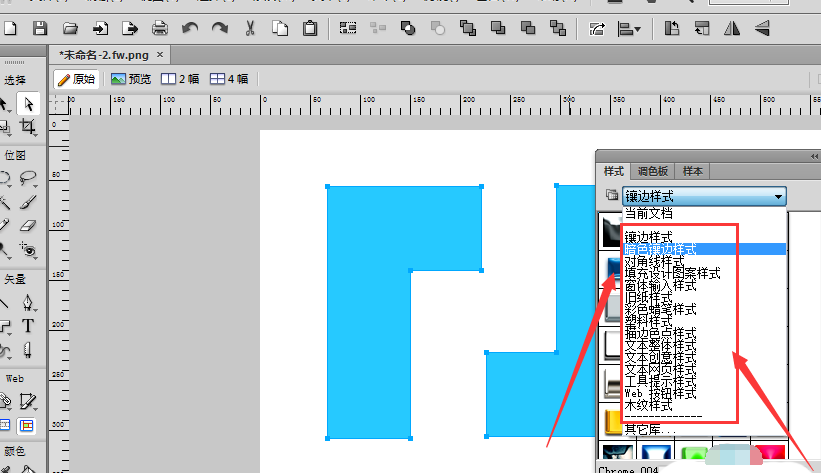Select the Brush tool

click(29, 202)
